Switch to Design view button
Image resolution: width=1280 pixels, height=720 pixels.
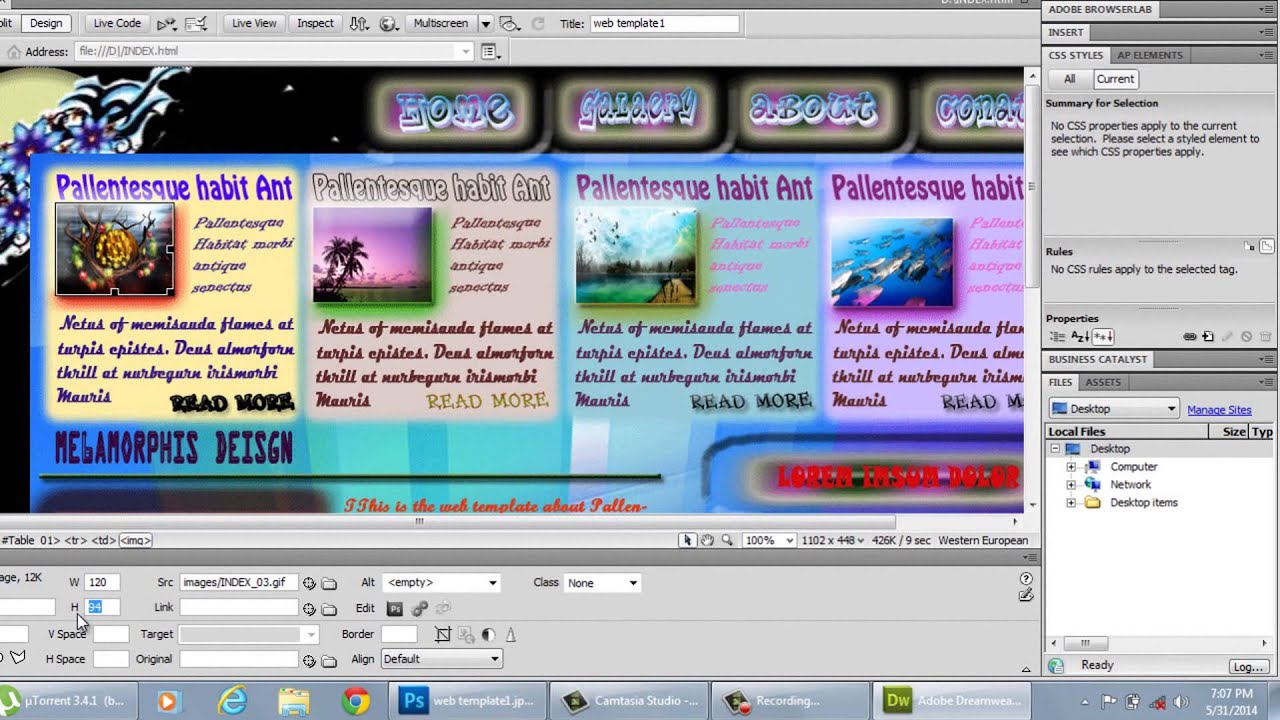click(x=46, y=23)
